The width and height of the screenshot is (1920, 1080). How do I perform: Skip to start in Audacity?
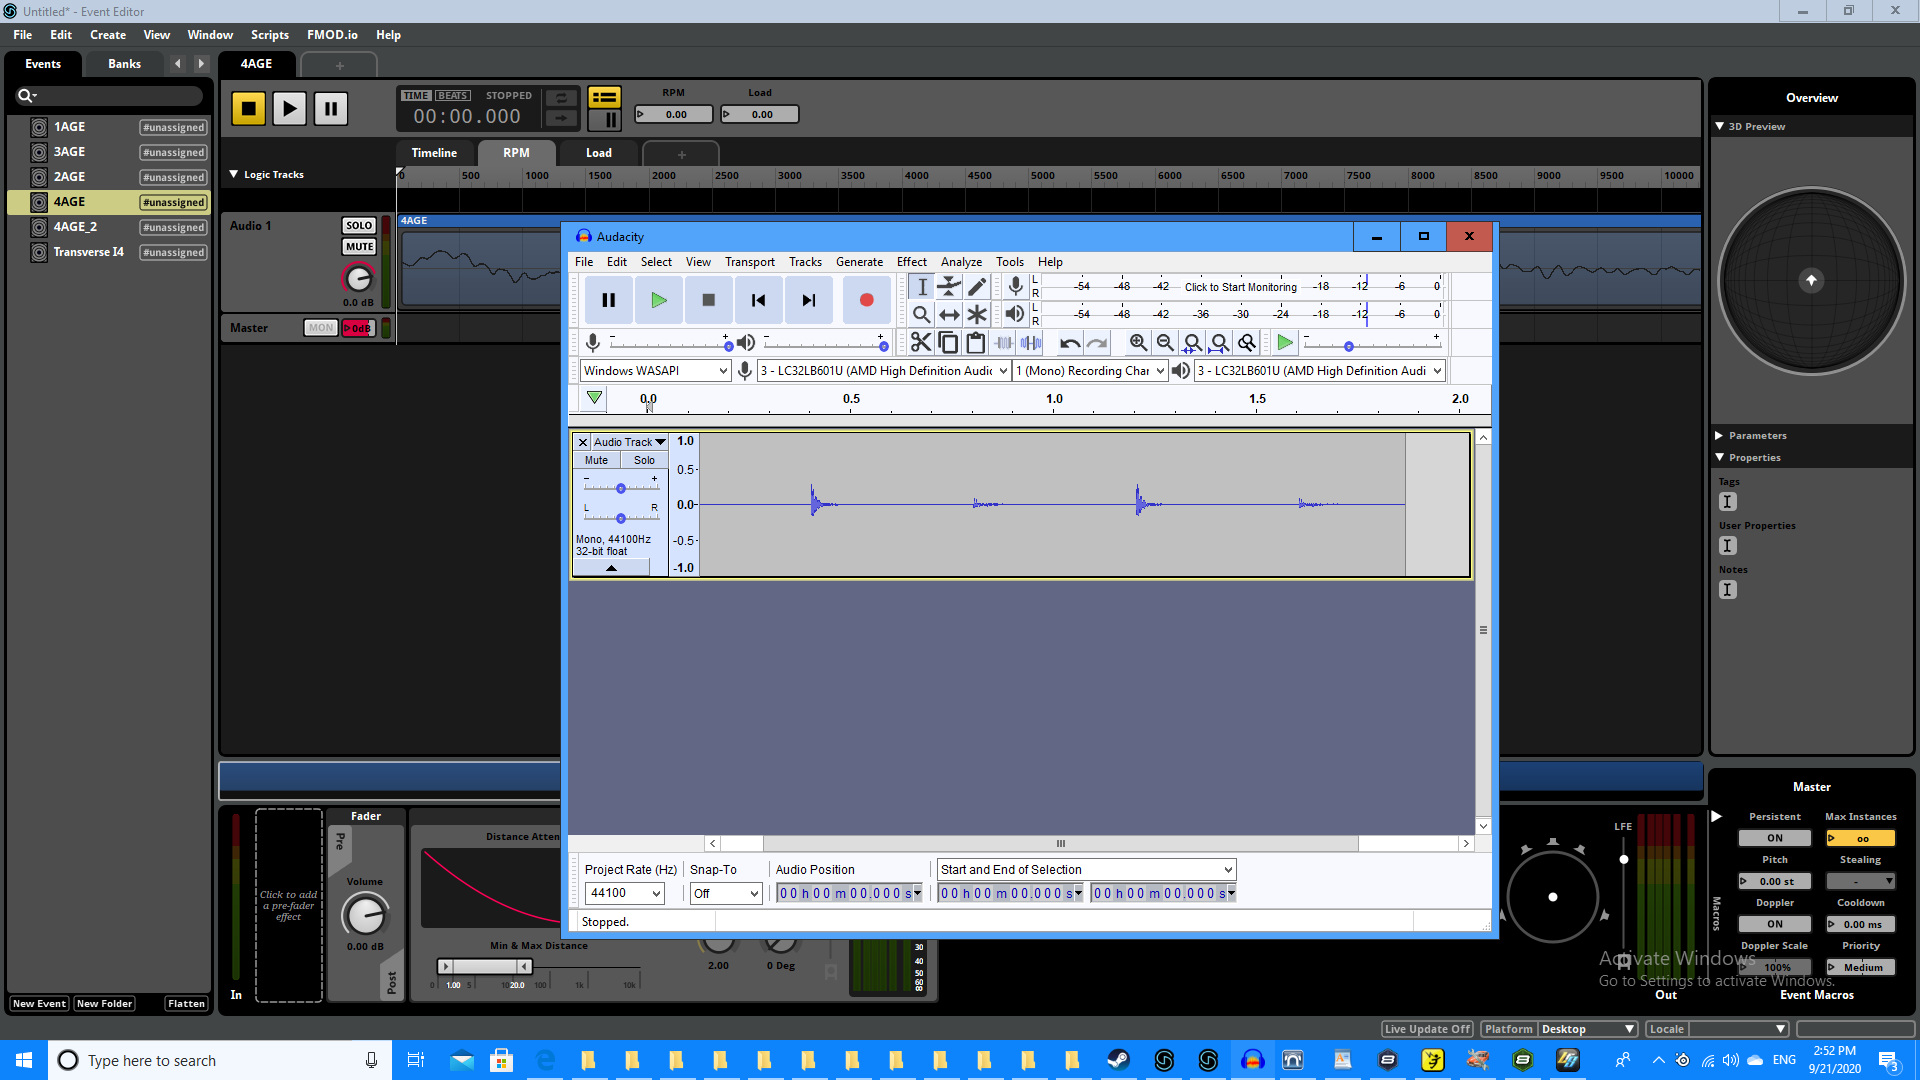click(758, 300)
